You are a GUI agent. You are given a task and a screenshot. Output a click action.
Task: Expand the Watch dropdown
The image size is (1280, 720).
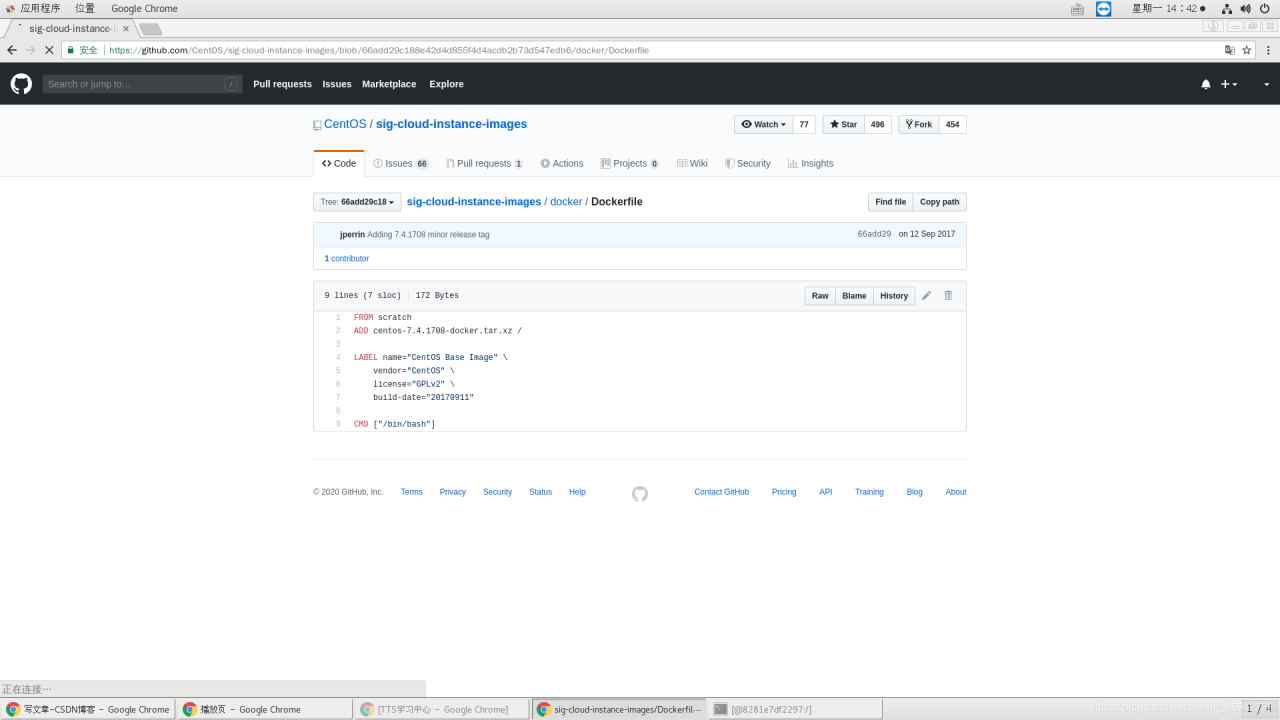(x=764, y=124)
